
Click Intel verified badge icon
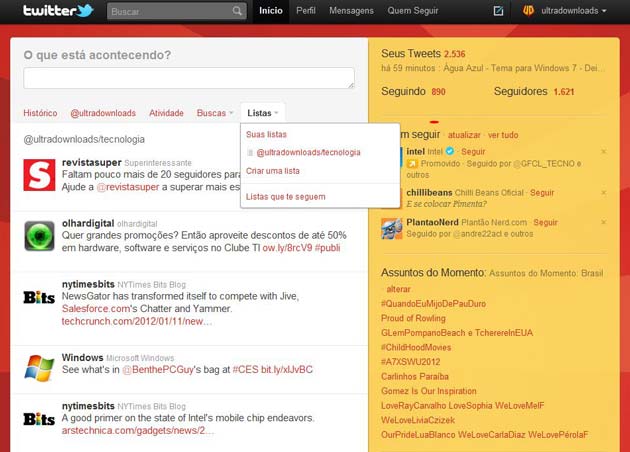(x=450, y=151)
